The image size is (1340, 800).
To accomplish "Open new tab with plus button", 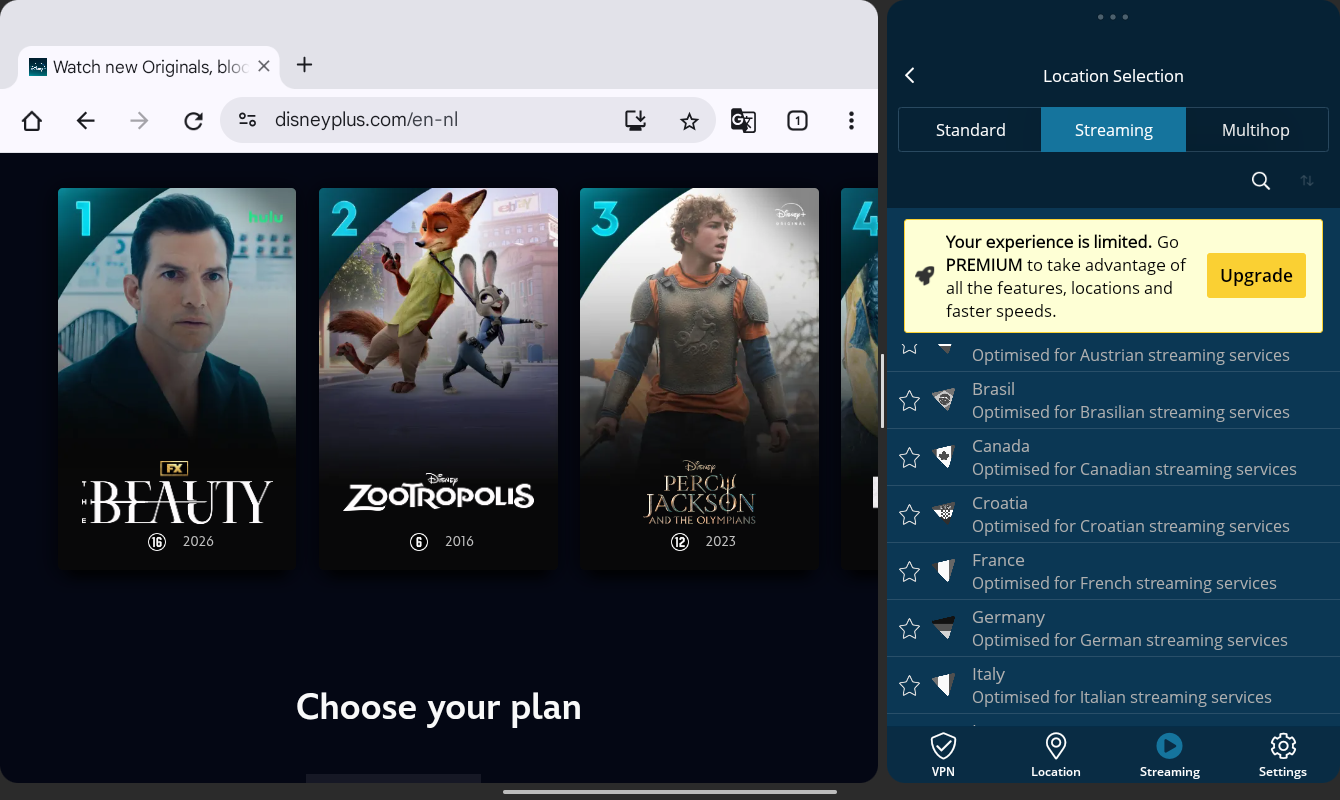I will pos(305,65).
